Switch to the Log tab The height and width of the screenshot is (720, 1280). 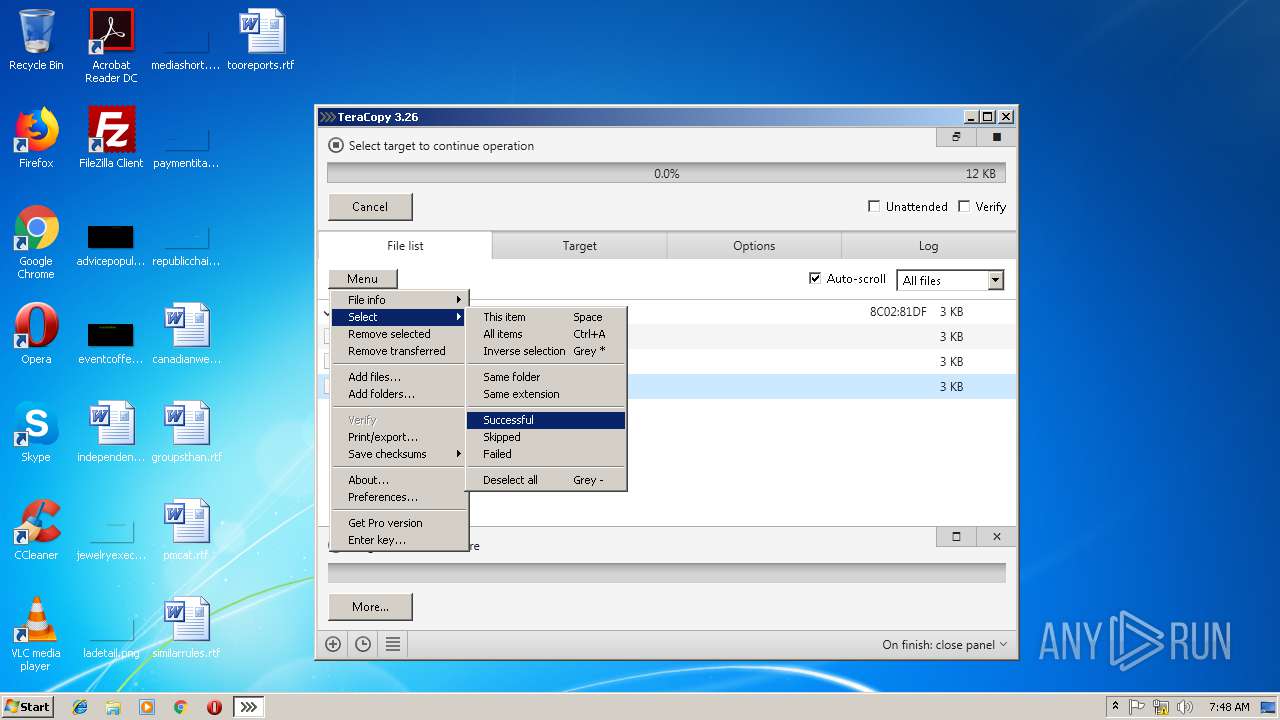click(929, 246)
